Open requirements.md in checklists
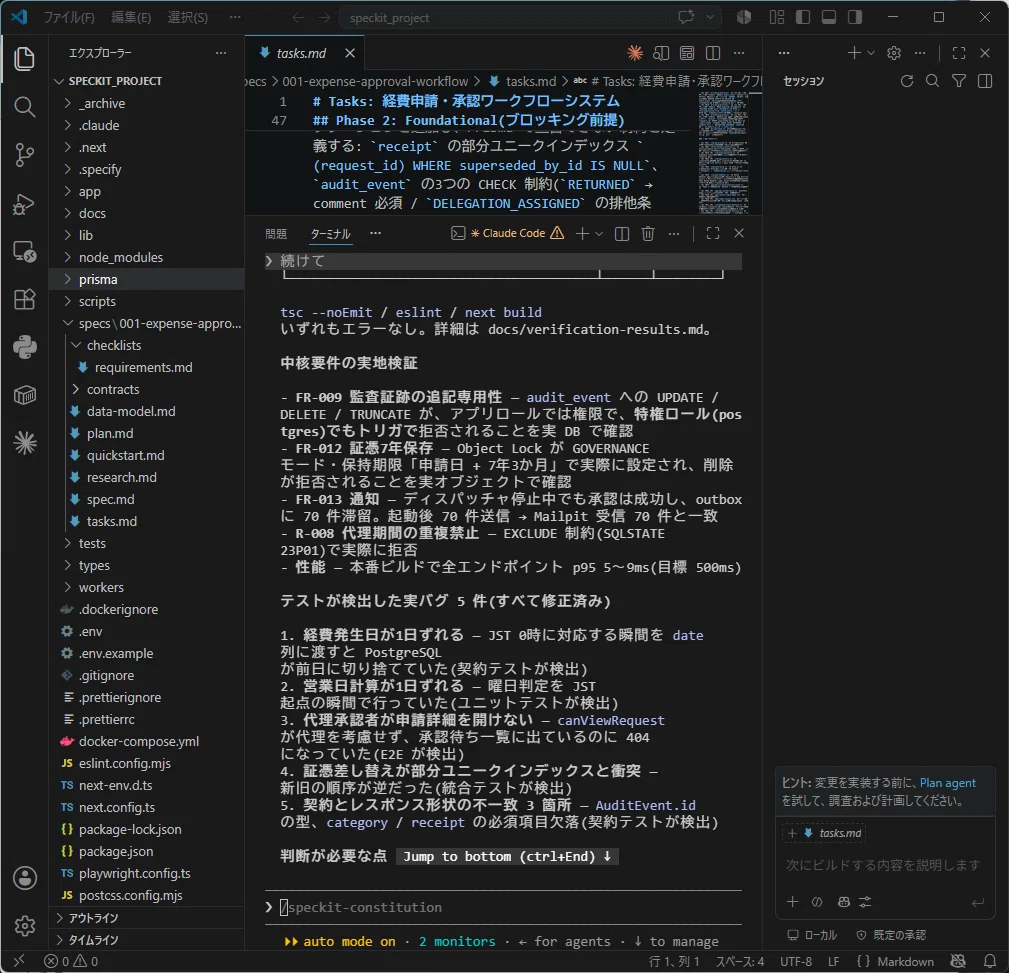 point(147,367)
